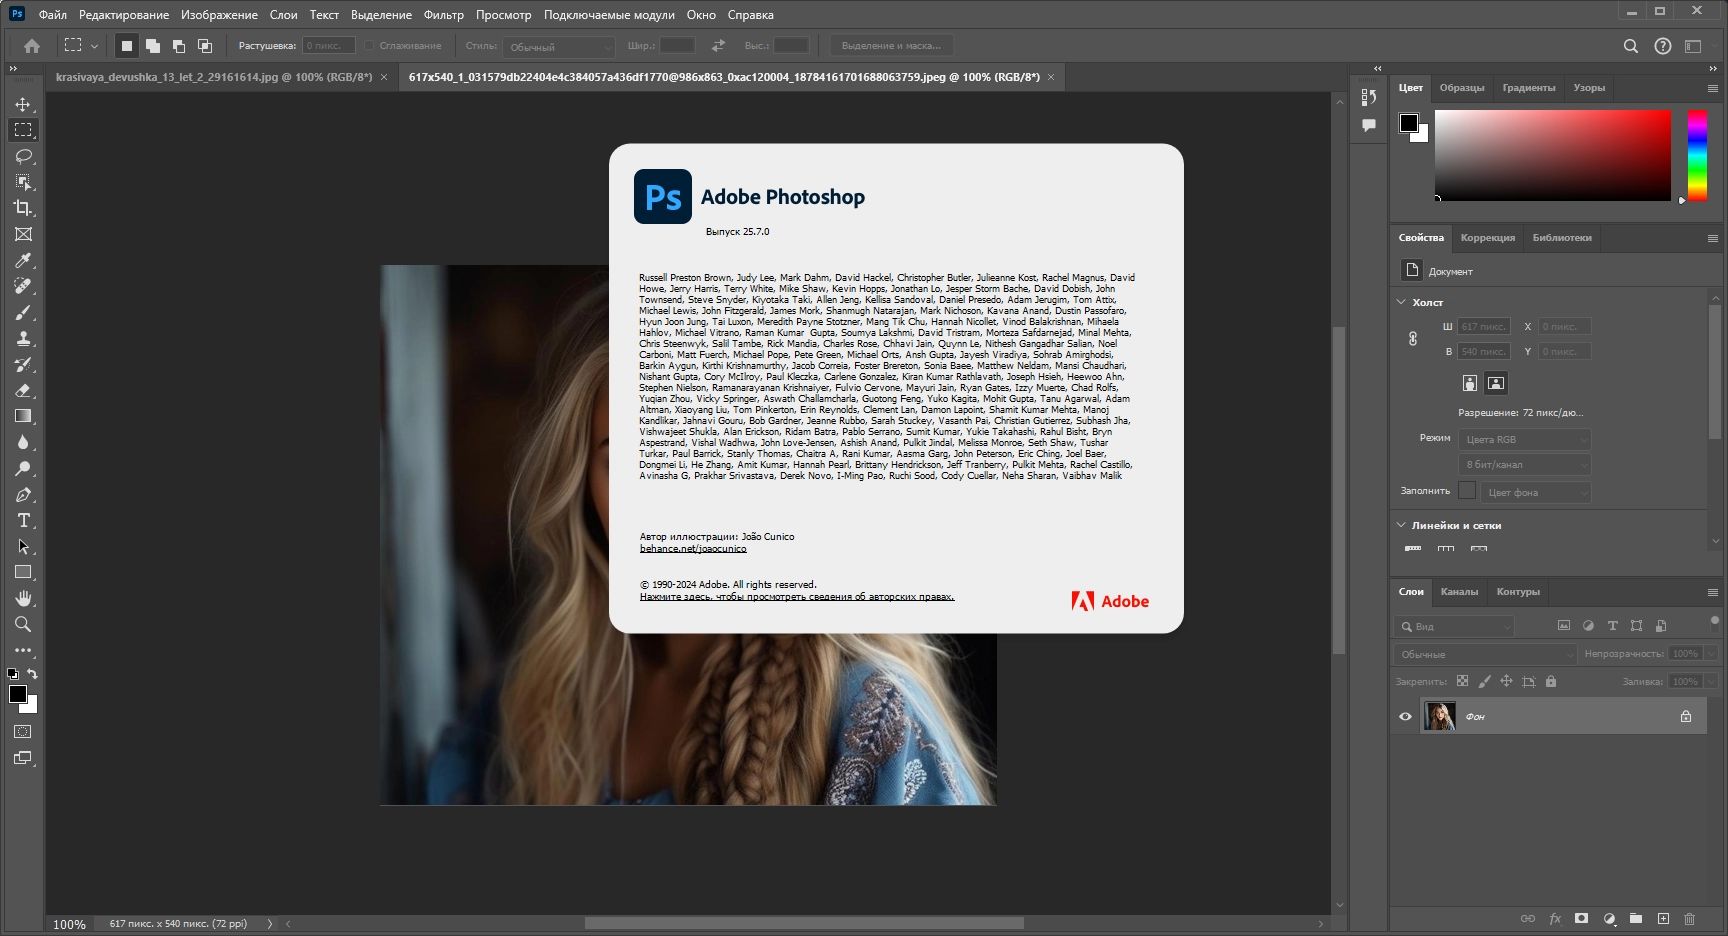Toggle Quick Mask mode button
The image size is (1728, 936).
(x=23, y=732)
